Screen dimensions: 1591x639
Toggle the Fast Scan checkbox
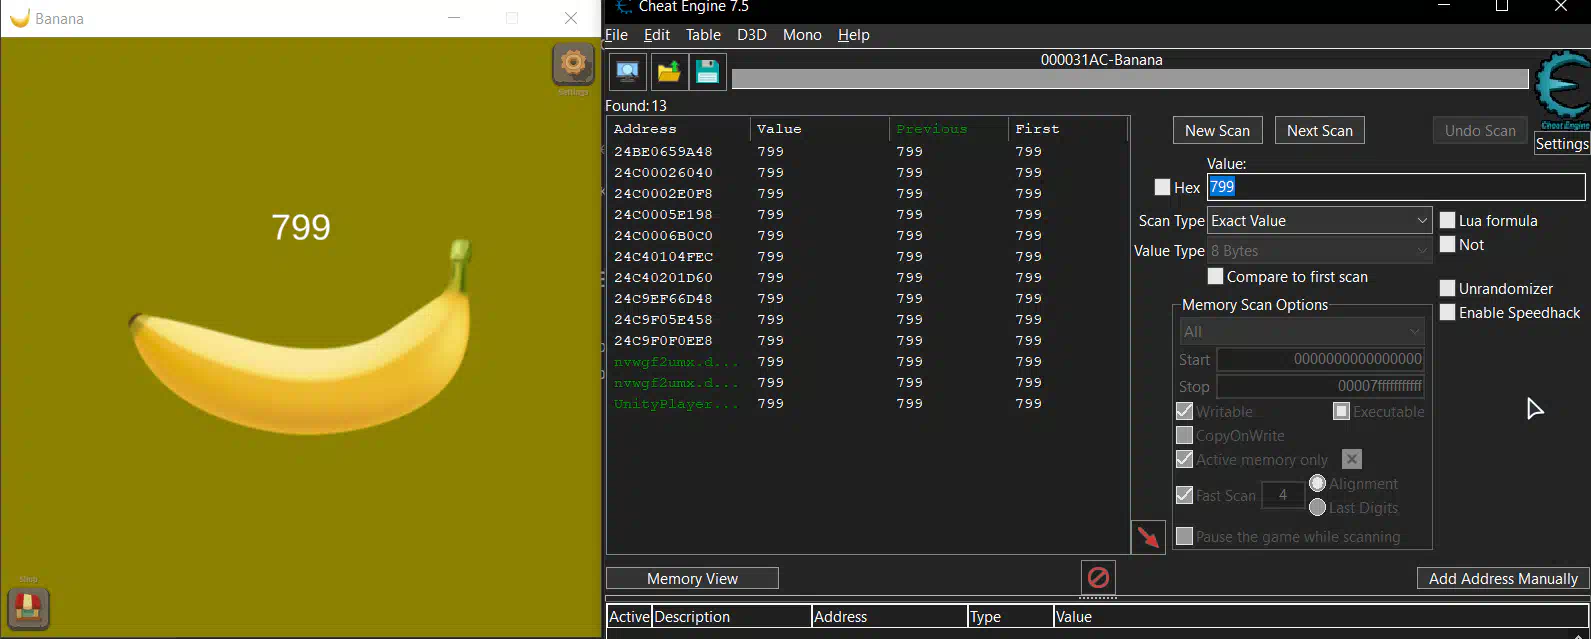pyautogui.click(x=1184, y=495)
